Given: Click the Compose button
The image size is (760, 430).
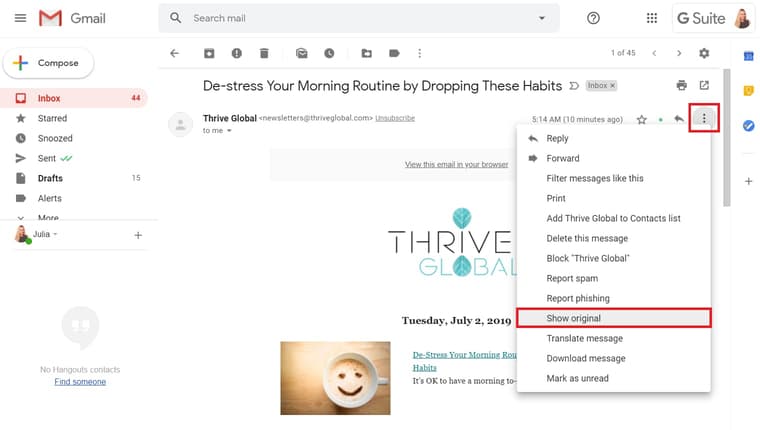Looking at the screenshot, I should click(48, 63).
